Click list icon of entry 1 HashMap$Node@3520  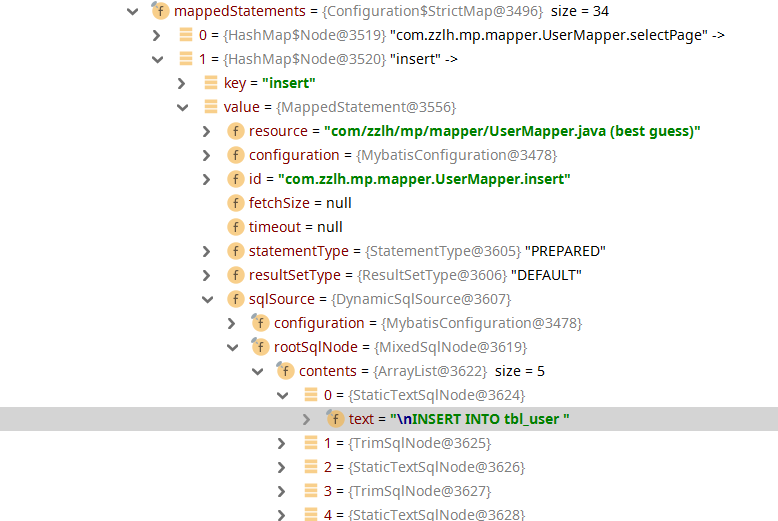(x=186, y=59)
